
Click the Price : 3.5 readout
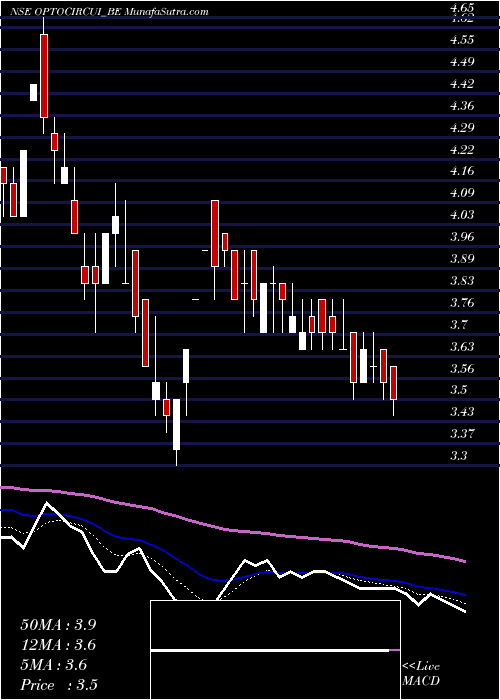pos(59,685)
